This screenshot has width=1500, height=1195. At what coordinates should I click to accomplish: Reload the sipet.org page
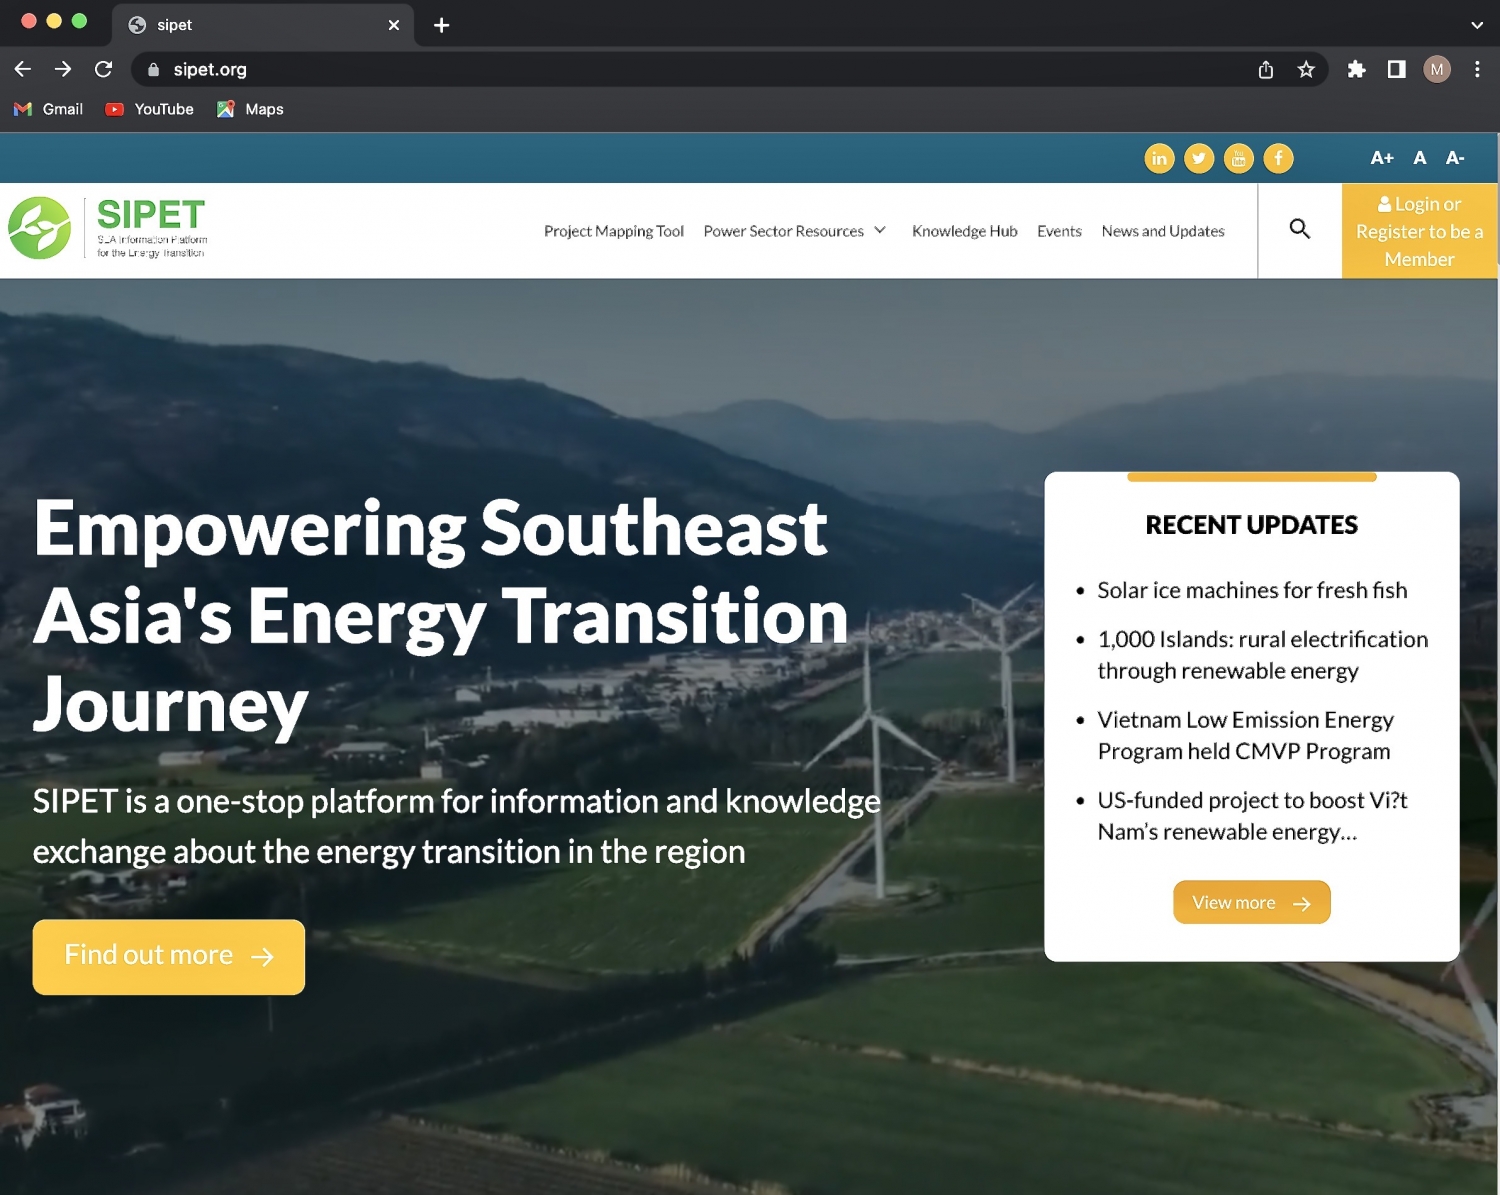tap(103, 69)
